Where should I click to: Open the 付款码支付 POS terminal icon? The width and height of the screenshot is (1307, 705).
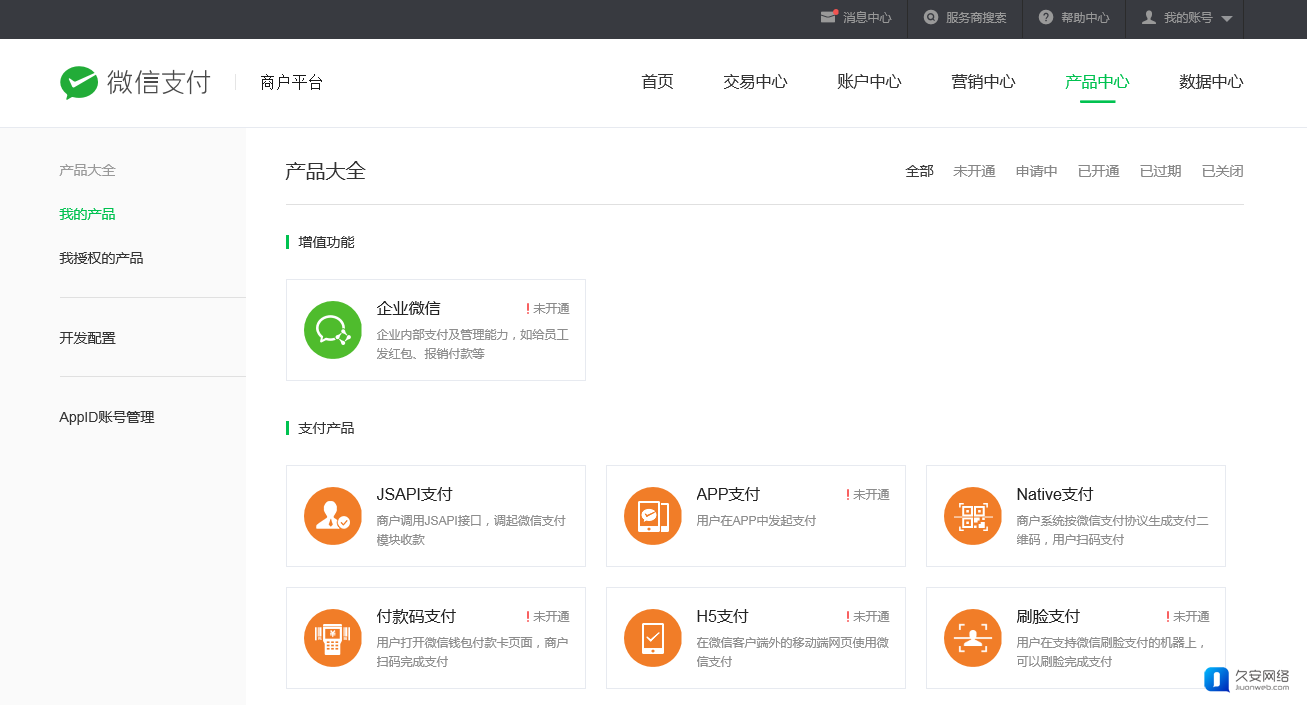coord(333,638)
